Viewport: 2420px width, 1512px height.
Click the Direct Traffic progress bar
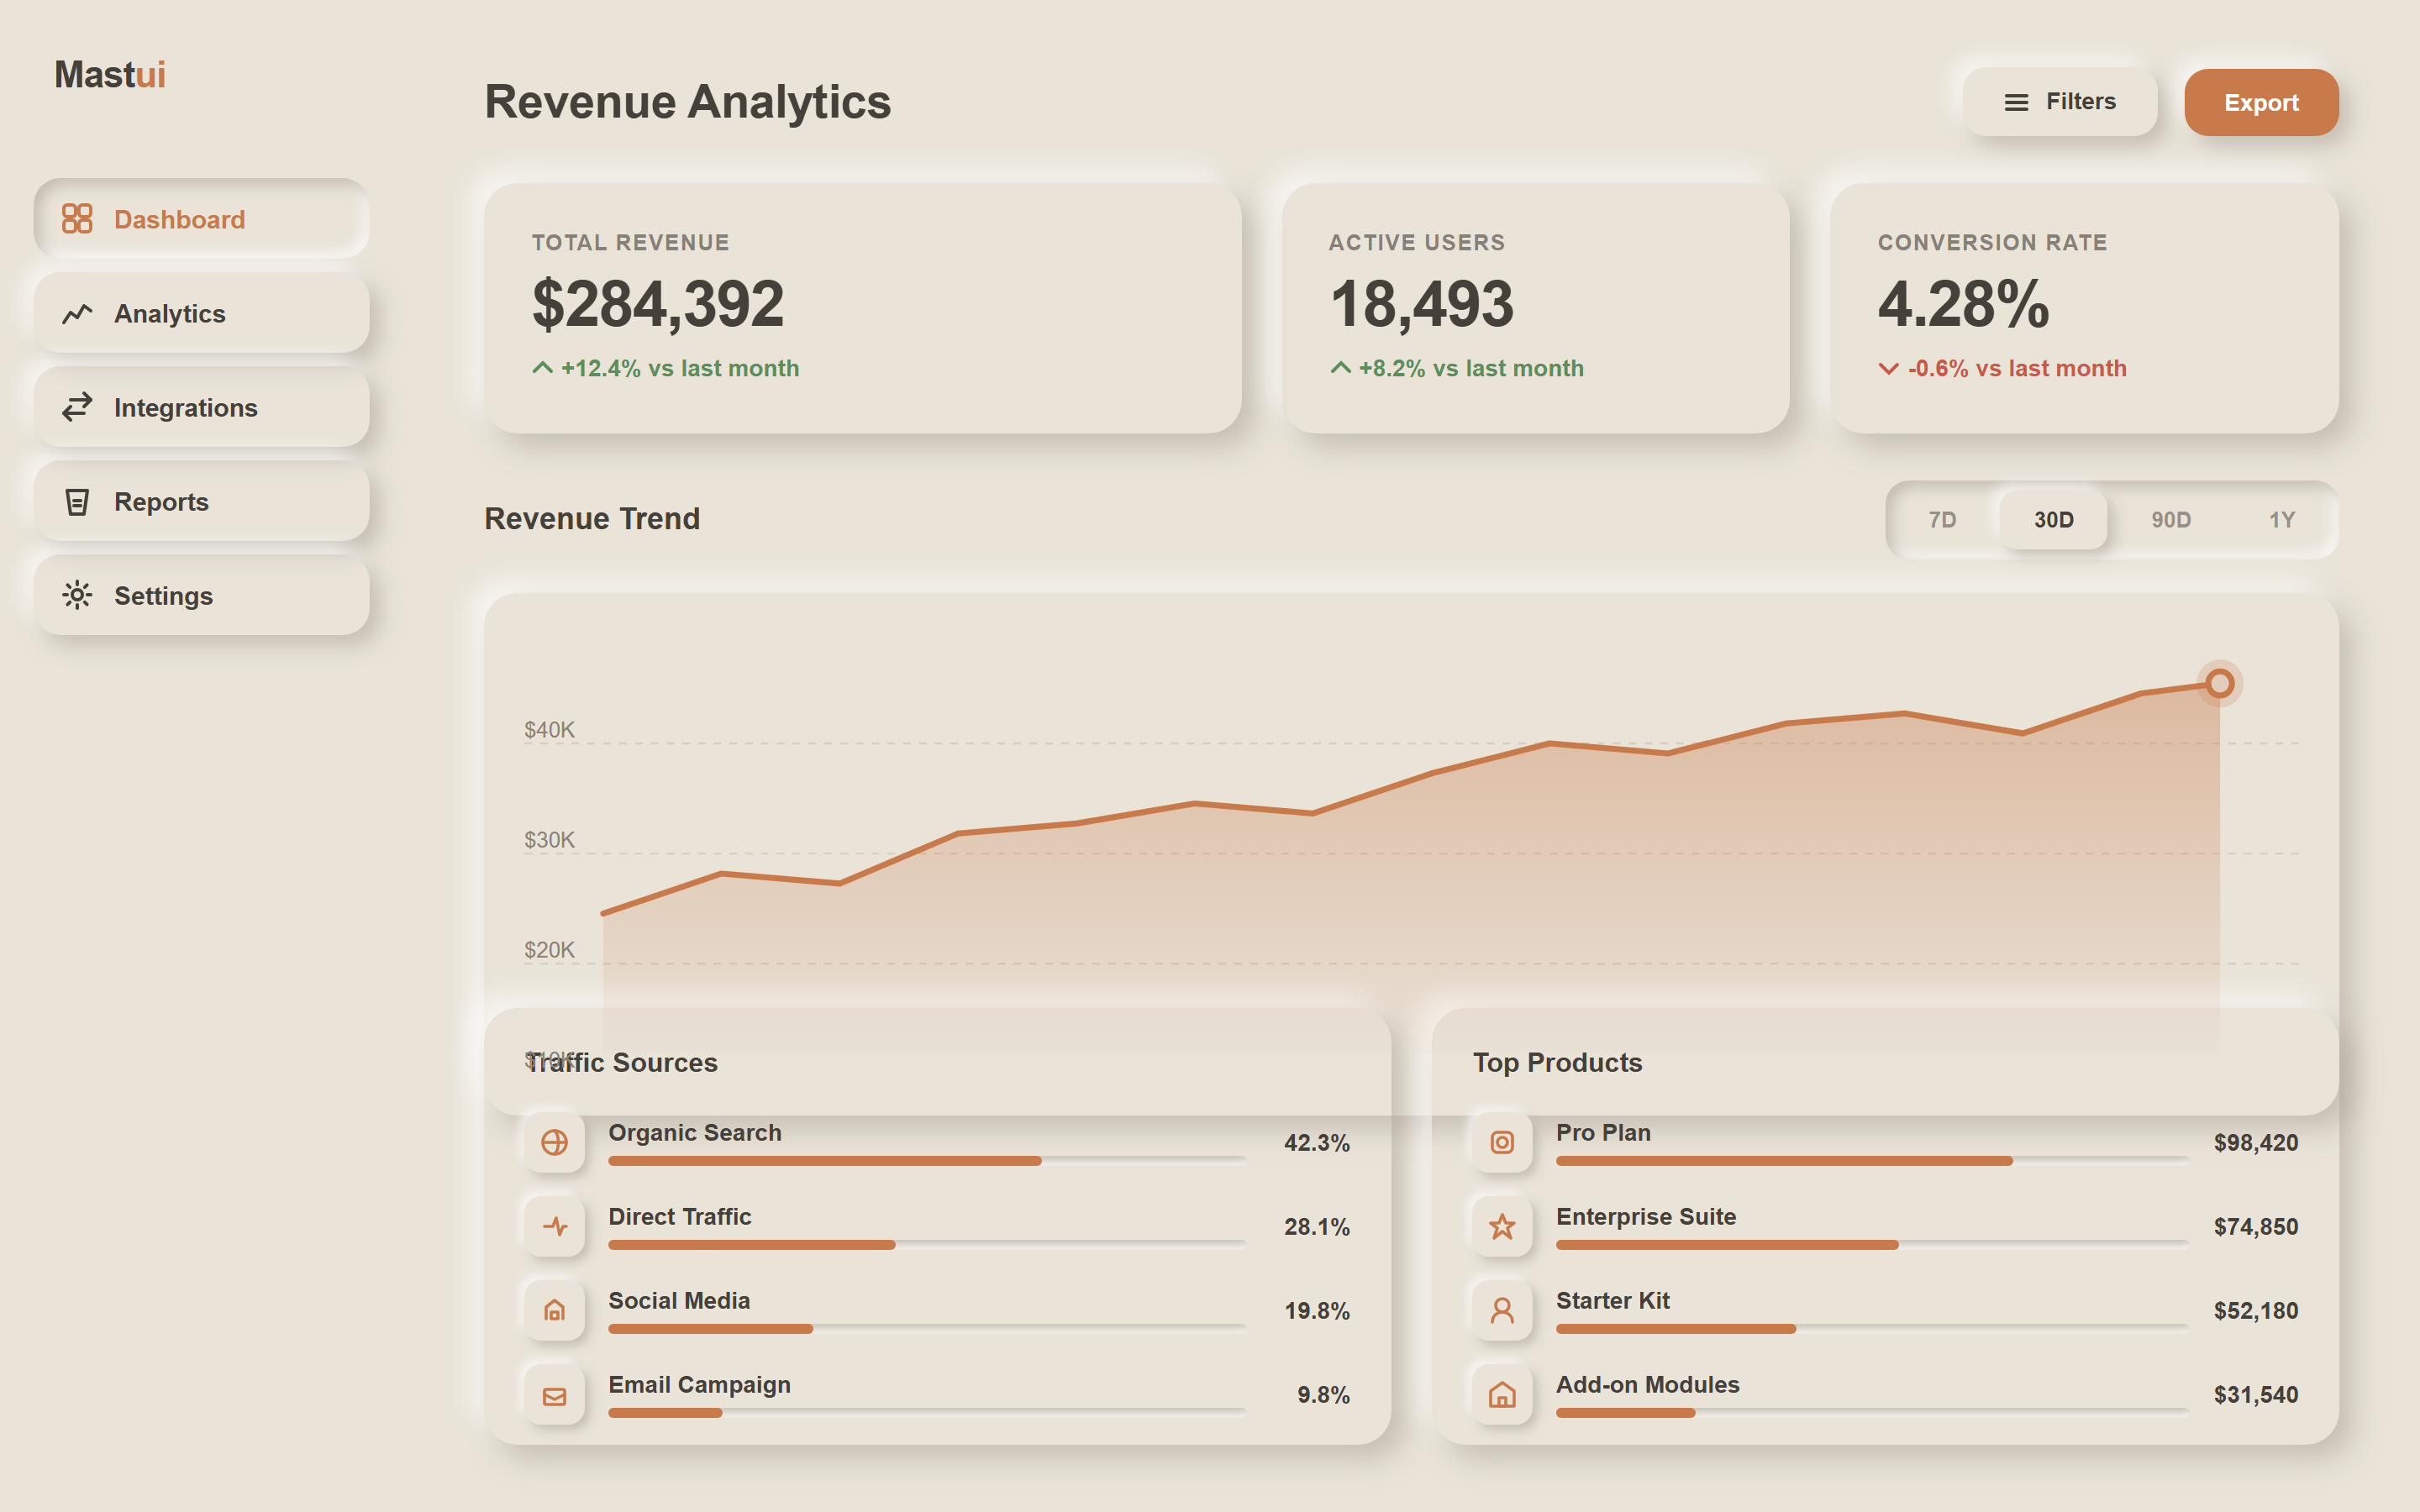(927, 1245)
